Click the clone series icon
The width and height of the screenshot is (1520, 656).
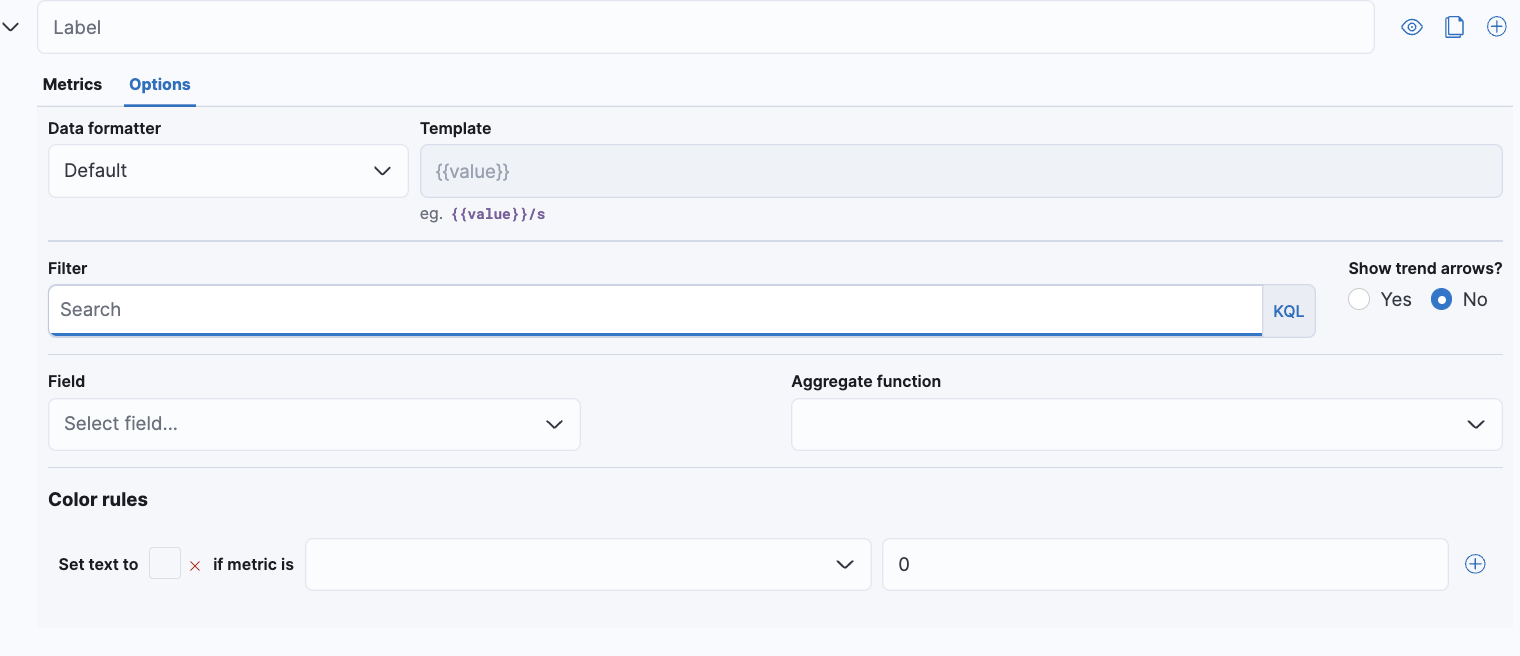click(1454, 27)
